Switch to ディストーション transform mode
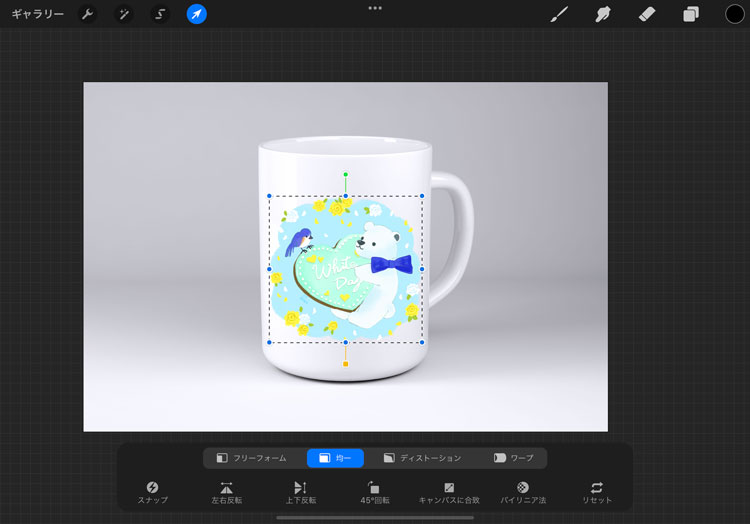 pyautogui.click(x=422, y=458)
